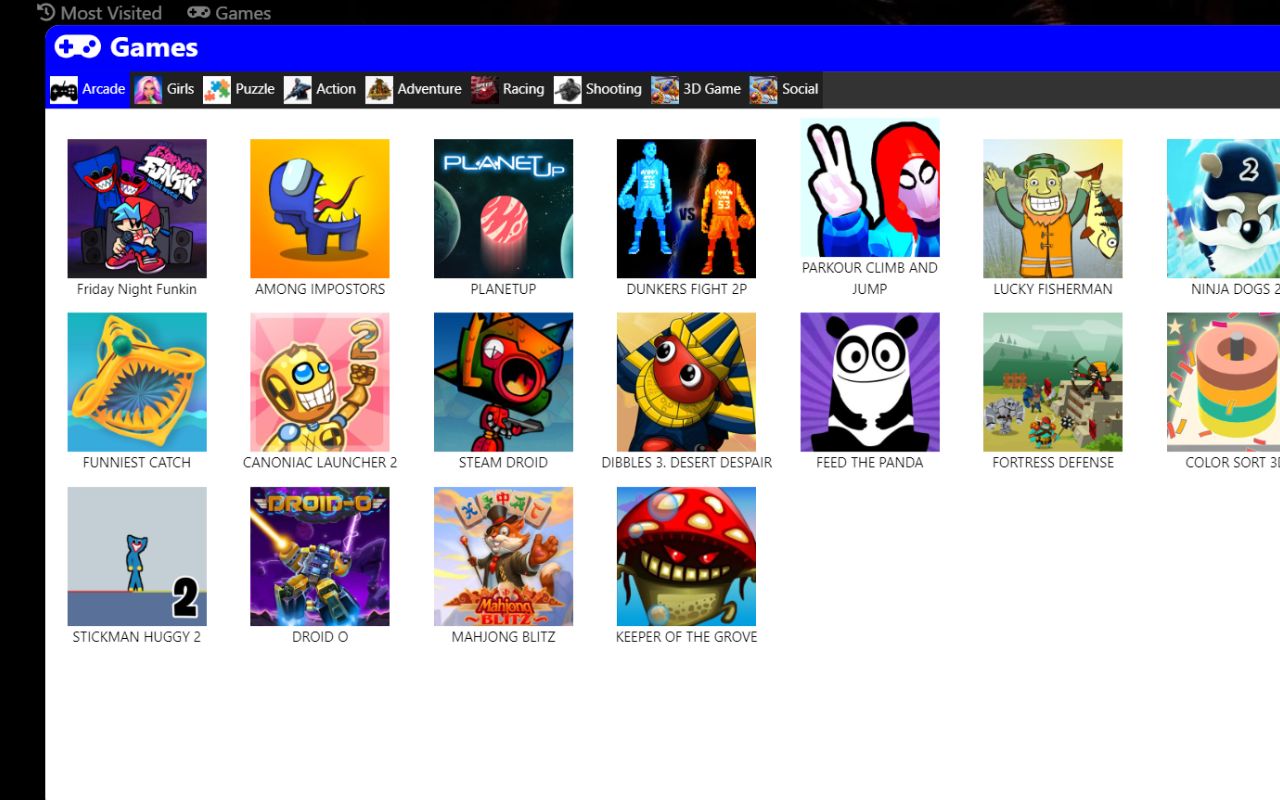Viewport: 1280px width, 800px height.
Task: Select Feed the Panda game icon
Action: (870, 382)
